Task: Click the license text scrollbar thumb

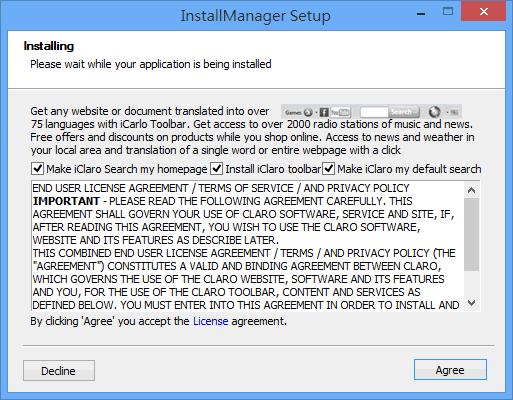Action: tap(471, 235)
